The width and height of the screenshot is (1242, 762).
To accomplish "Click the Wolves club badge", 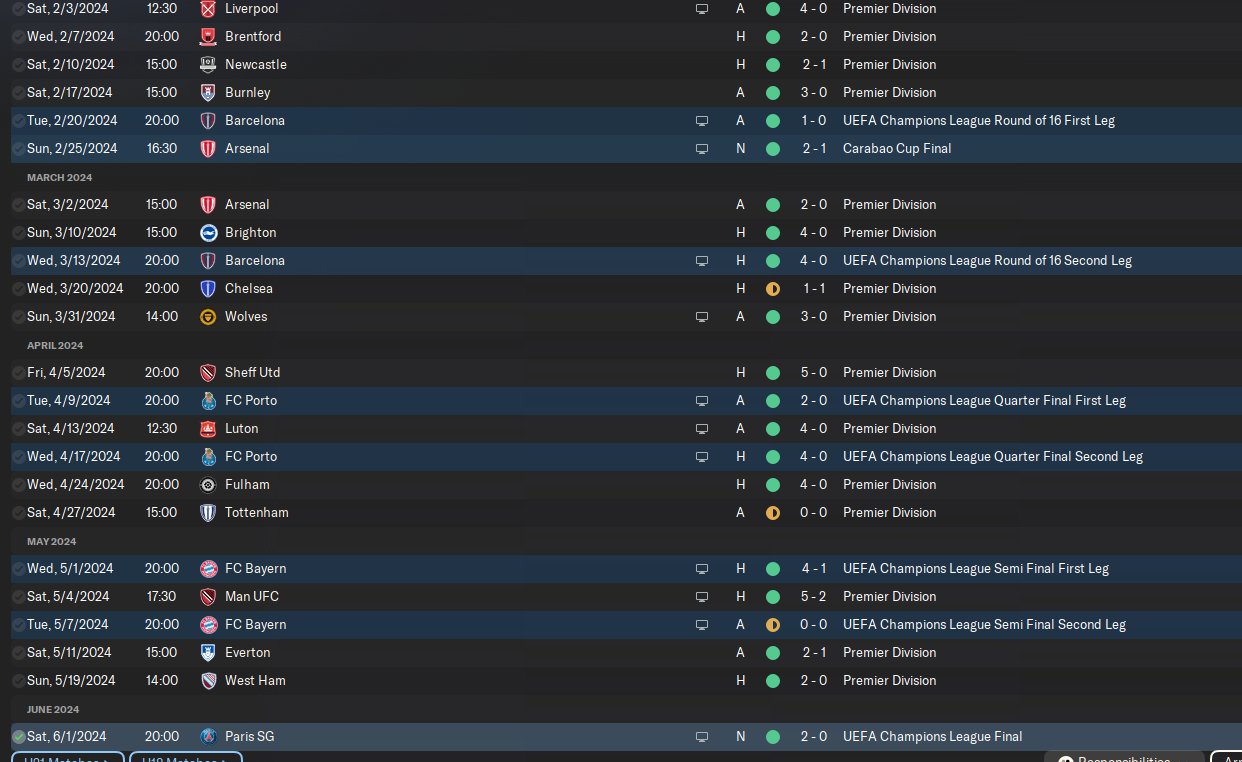I will pyautogui.click(x=208, y=316).
